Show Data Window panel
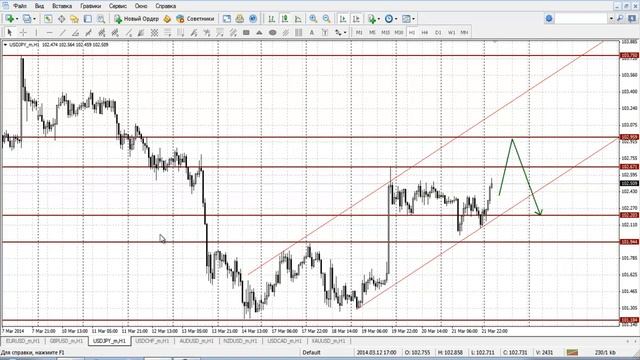The height and width of the screenshot is (360, 640). tap(61, 19)
